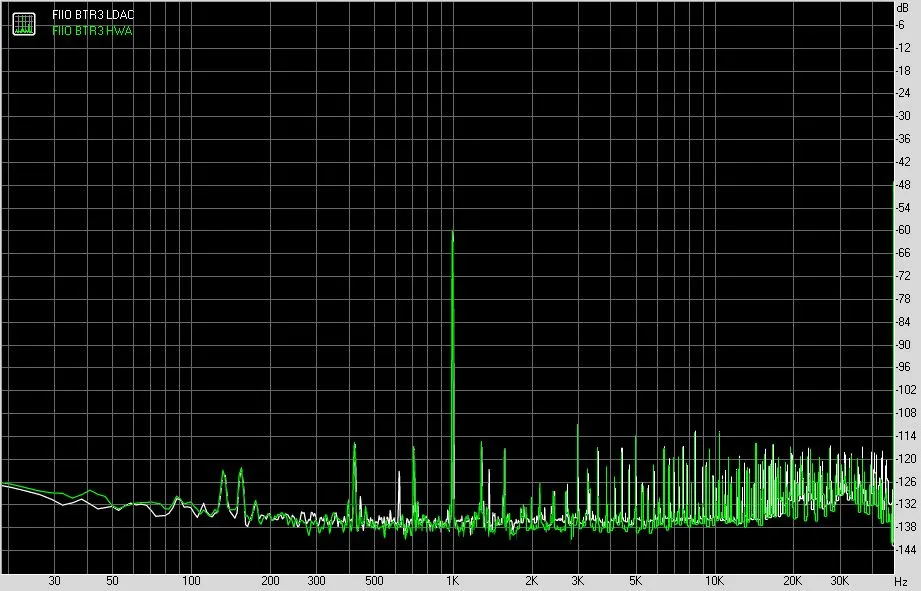Click the -30 dB scale label

(903, 116)
